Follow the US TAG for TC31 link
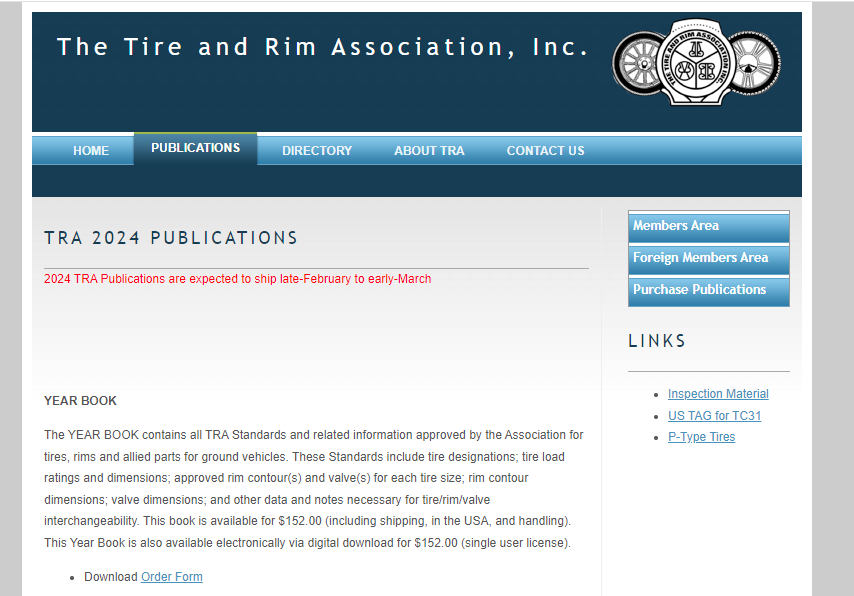 coord(714,416)
